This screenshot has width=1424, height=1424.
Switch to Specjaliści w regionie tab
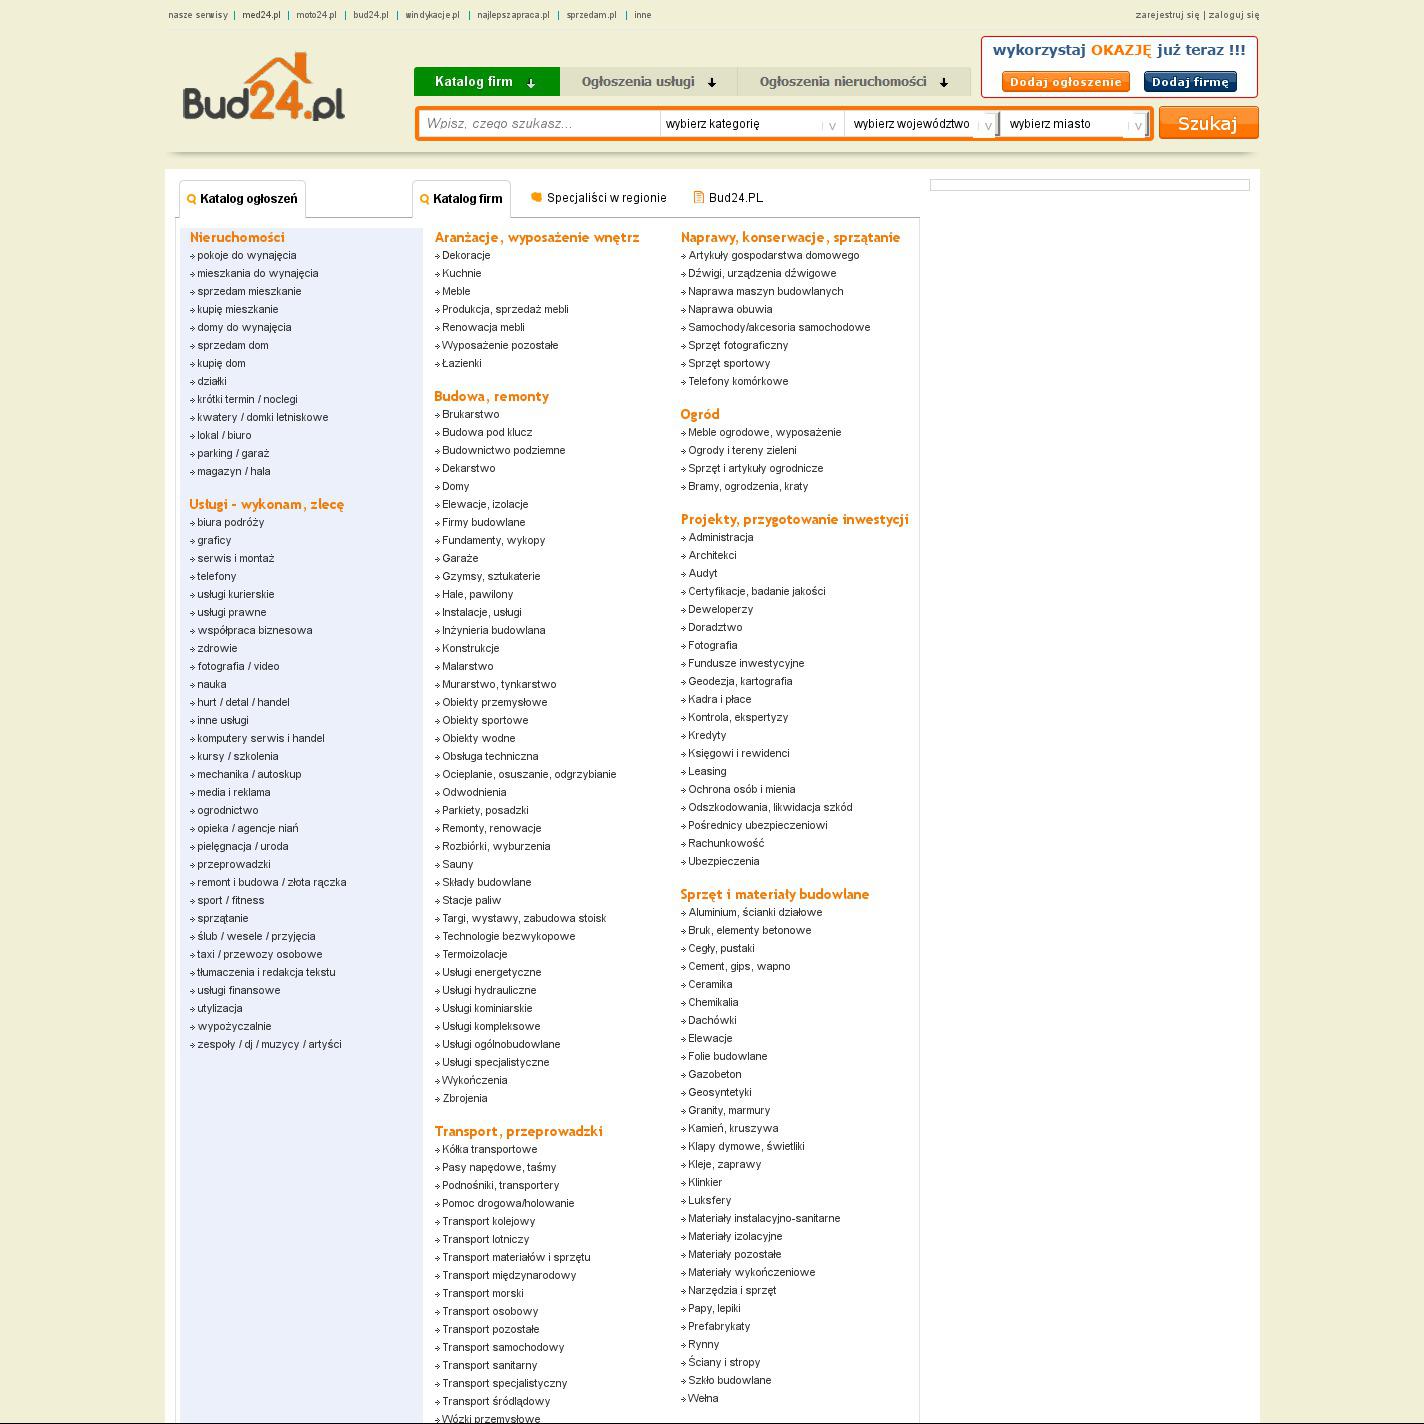[x=606, y=198]
